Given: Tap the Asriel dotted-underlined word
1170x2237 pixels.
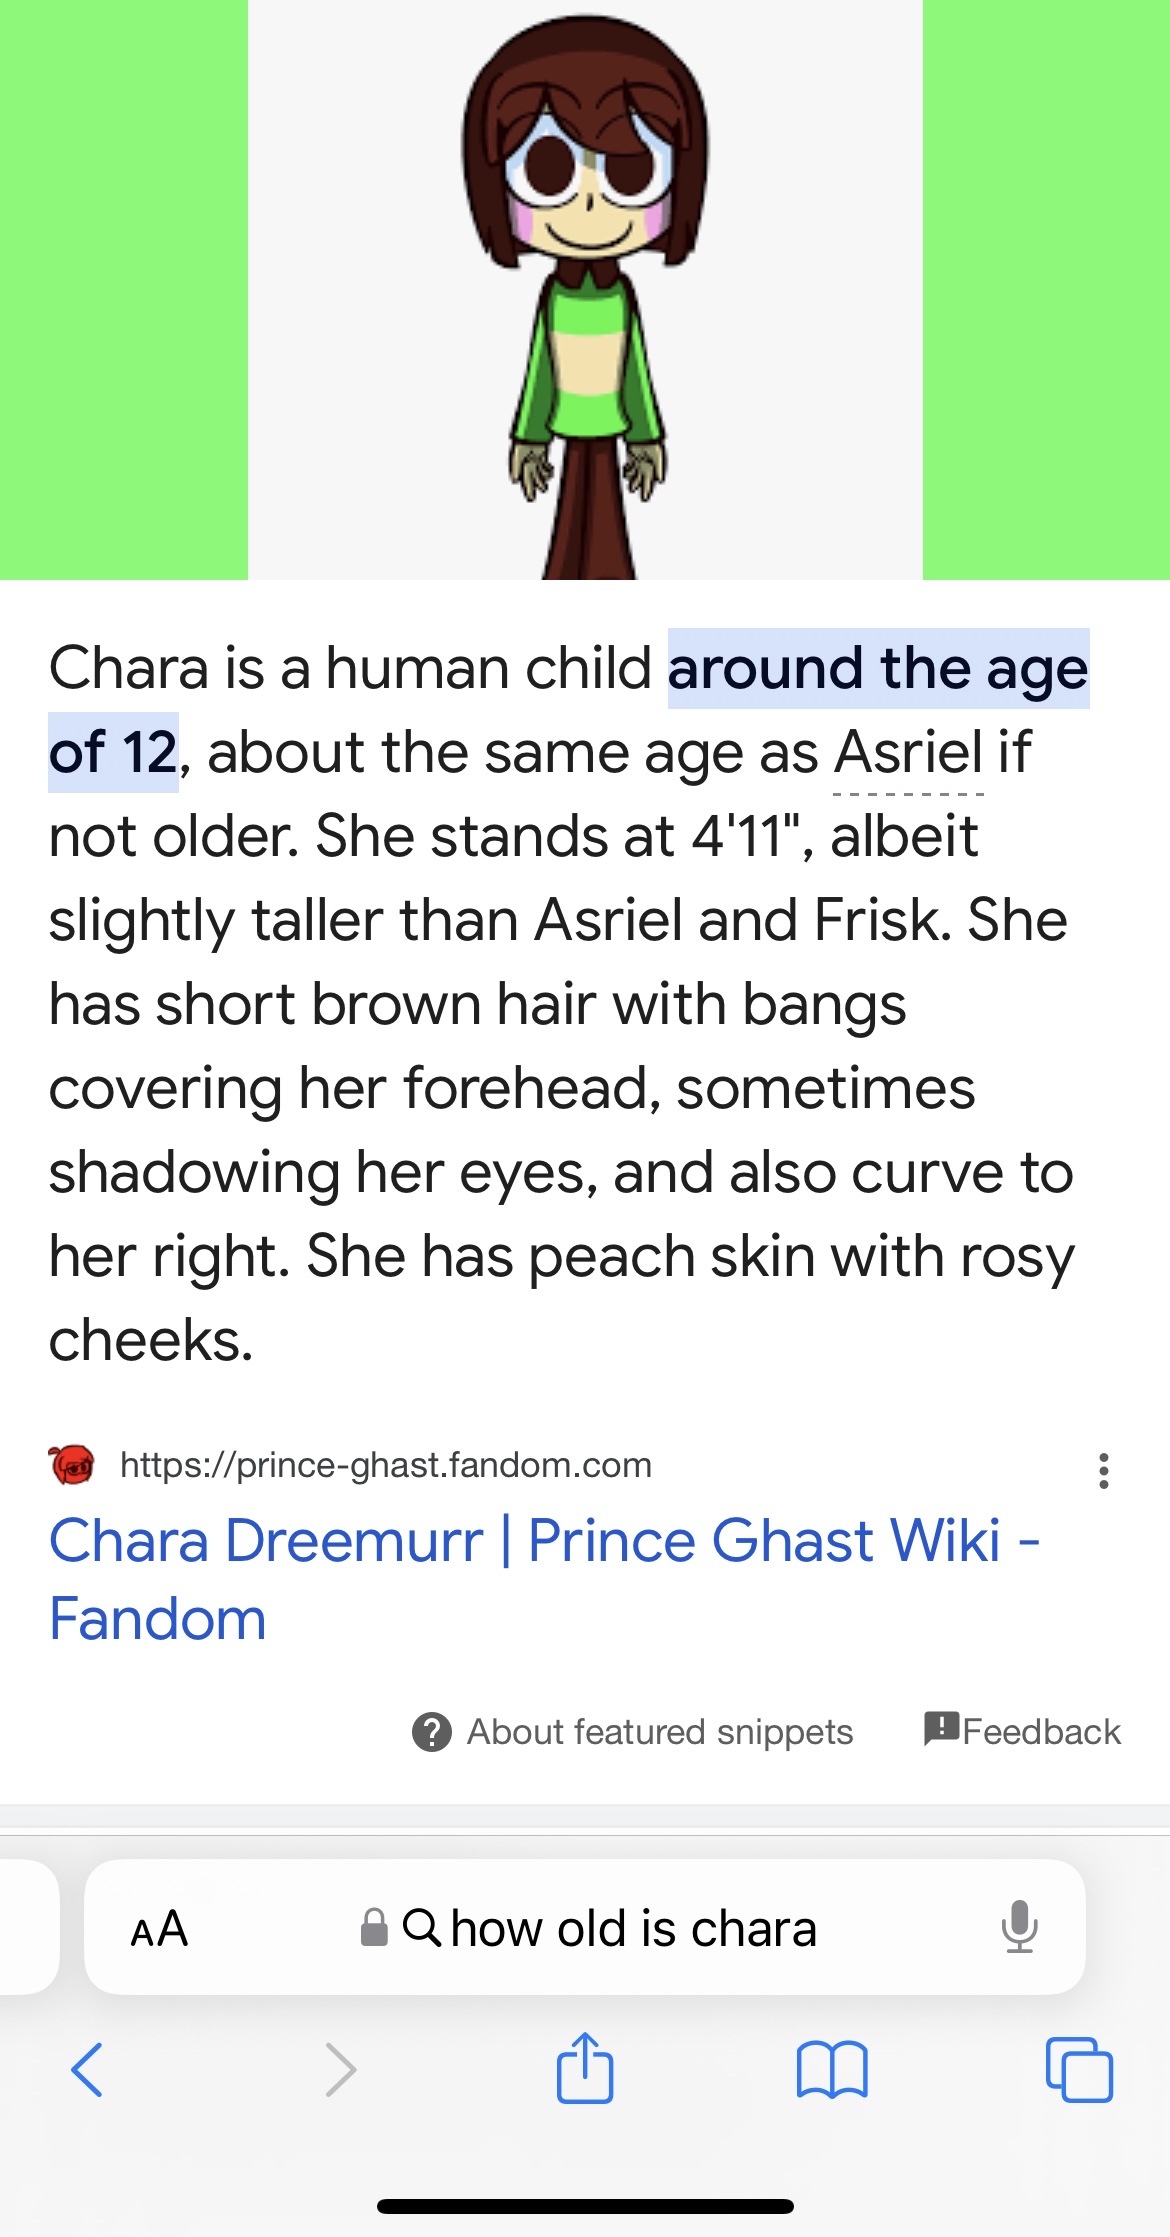Looking at the screenshot, I should (x=908, y=753).
